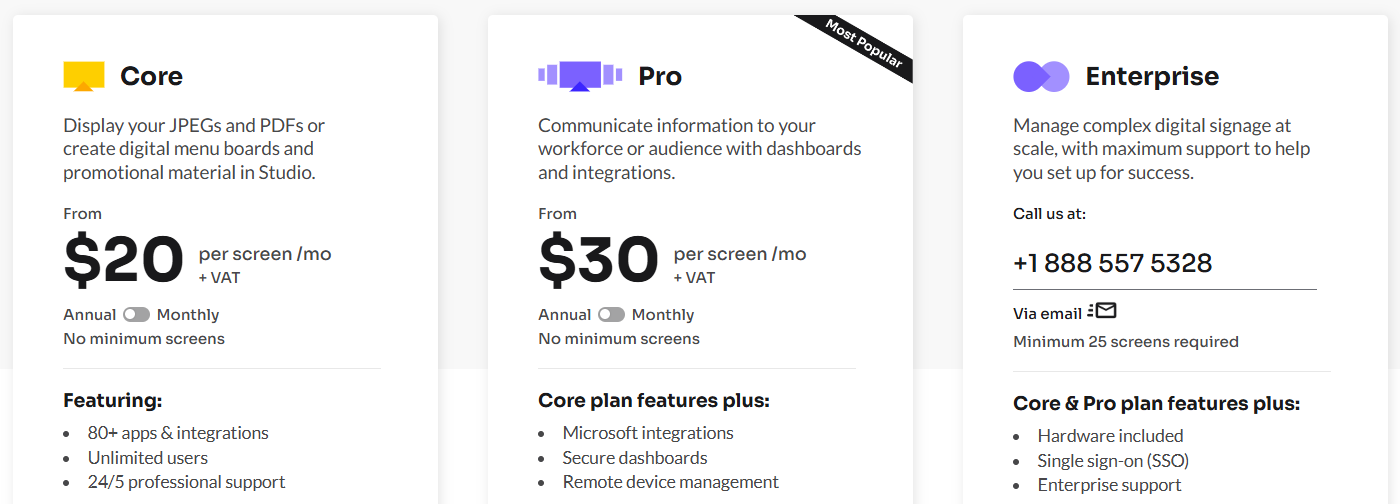Click the $30 Pro price

pyautogui.click(x=598, y=261)
